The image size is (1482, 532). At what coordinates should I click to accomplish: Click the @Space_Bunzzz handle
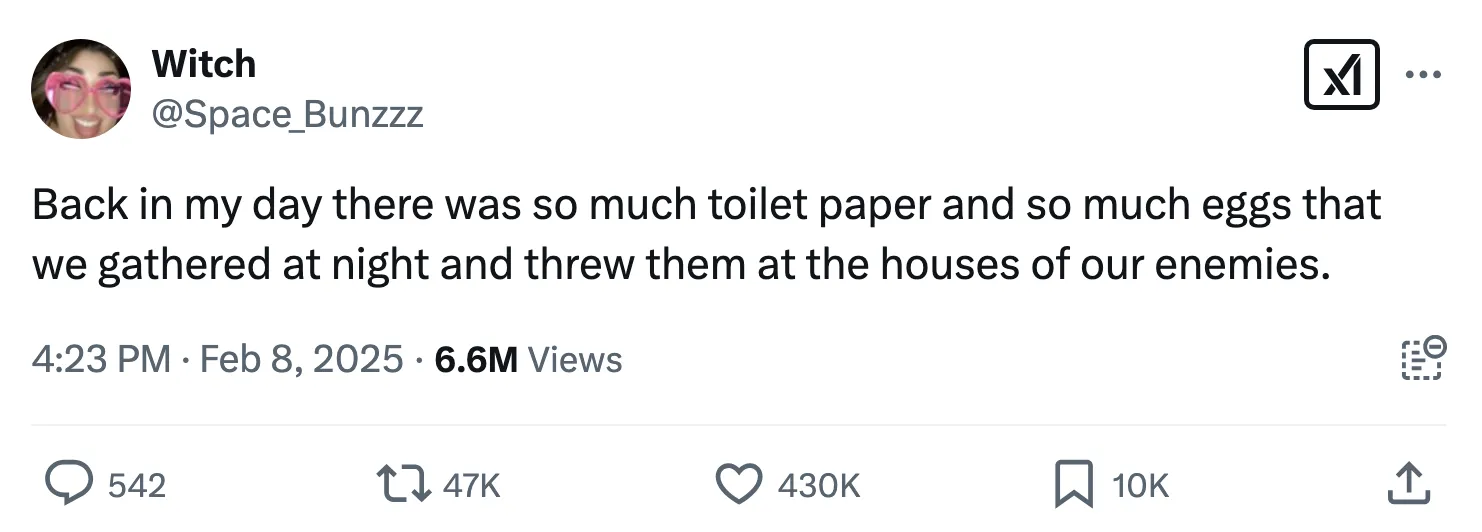287,115
